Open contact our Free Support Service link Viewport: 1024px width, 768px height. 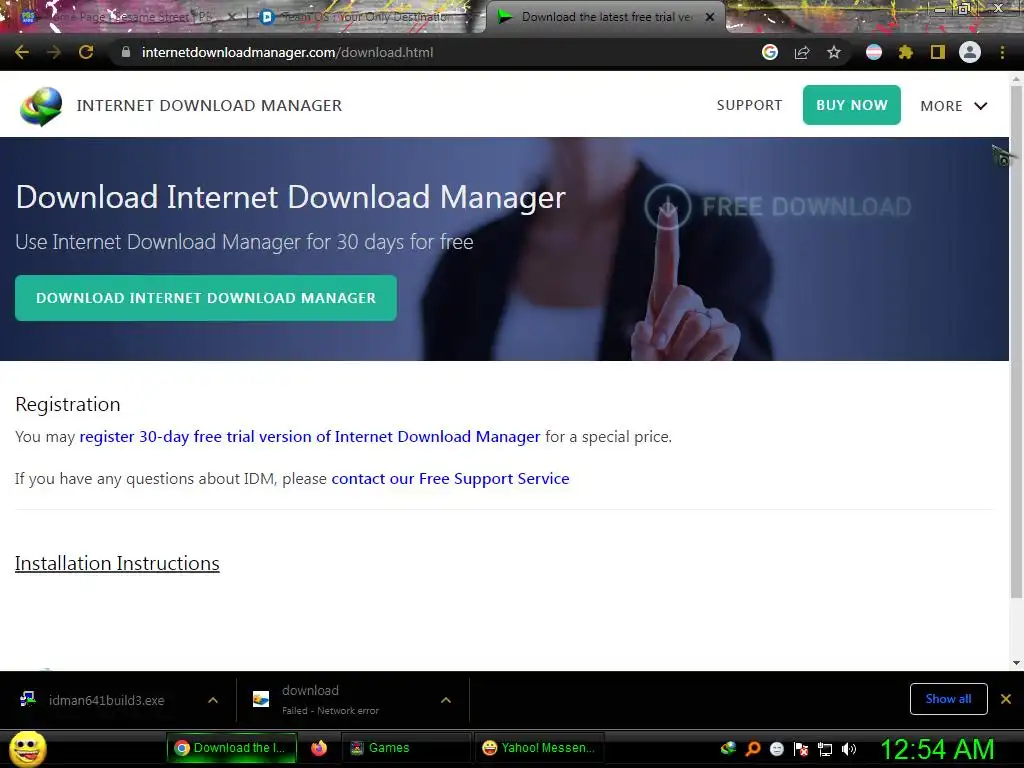pos(451,479)
